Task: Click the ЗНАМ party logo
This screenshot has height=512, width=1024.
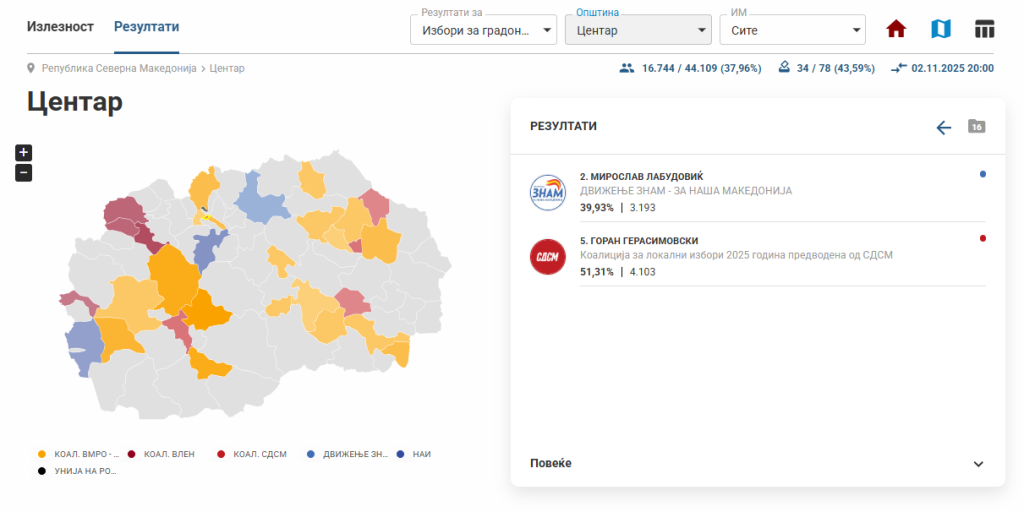Action: 548,190
